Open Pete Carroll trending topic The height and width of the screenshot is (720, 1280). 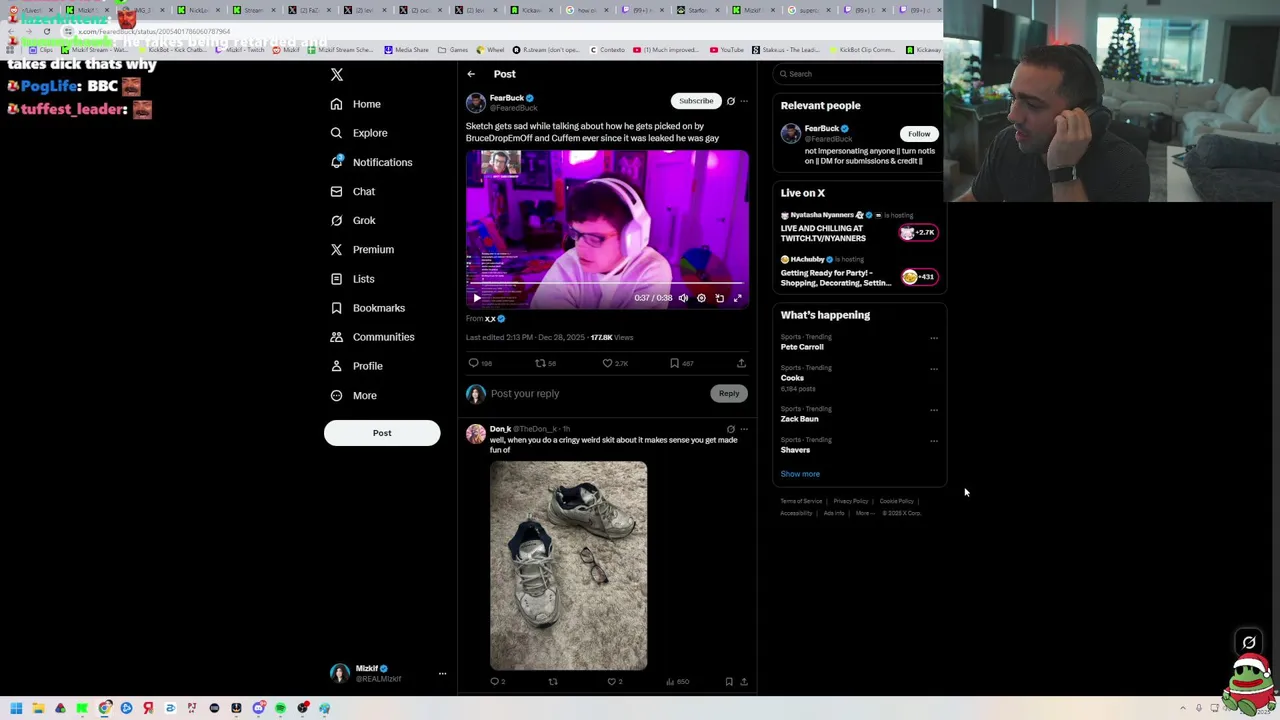click(x=802, y=347)
